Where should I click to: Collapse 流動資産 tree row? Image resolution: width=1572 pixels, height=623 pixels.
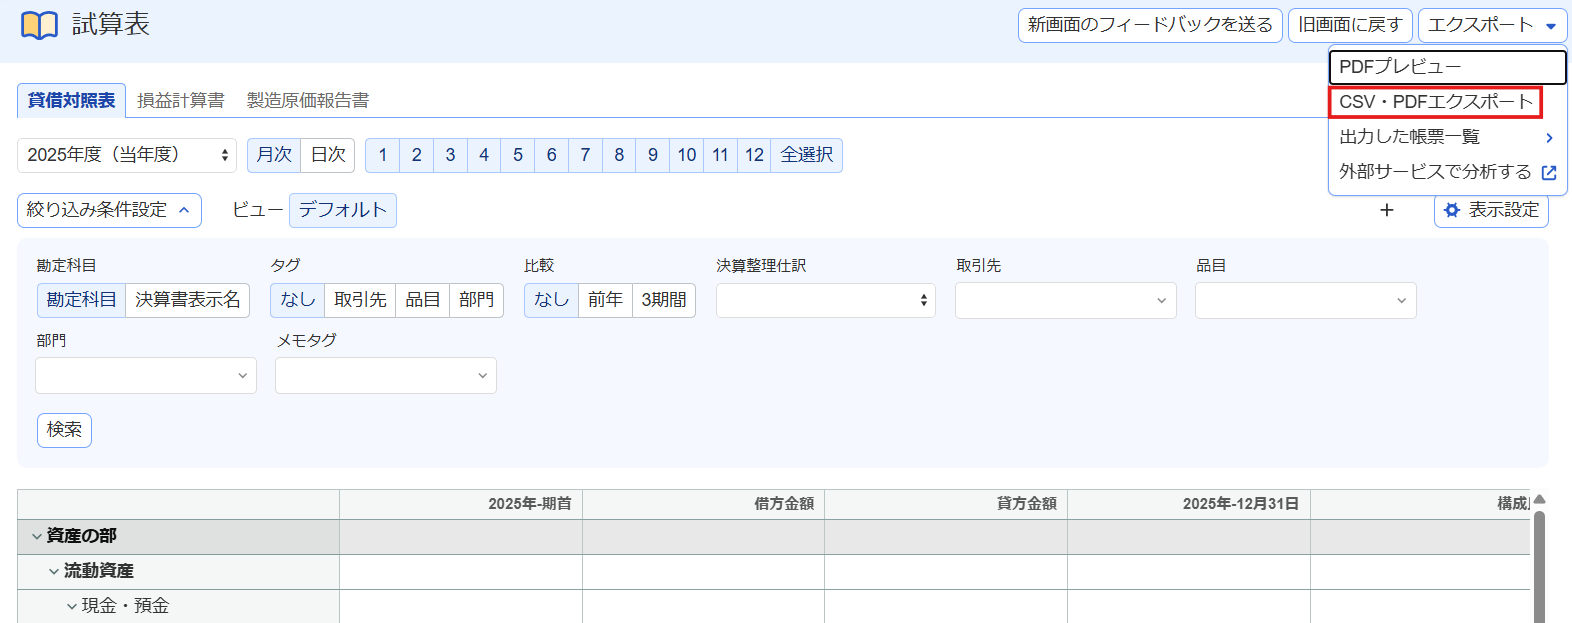point(54,572)
